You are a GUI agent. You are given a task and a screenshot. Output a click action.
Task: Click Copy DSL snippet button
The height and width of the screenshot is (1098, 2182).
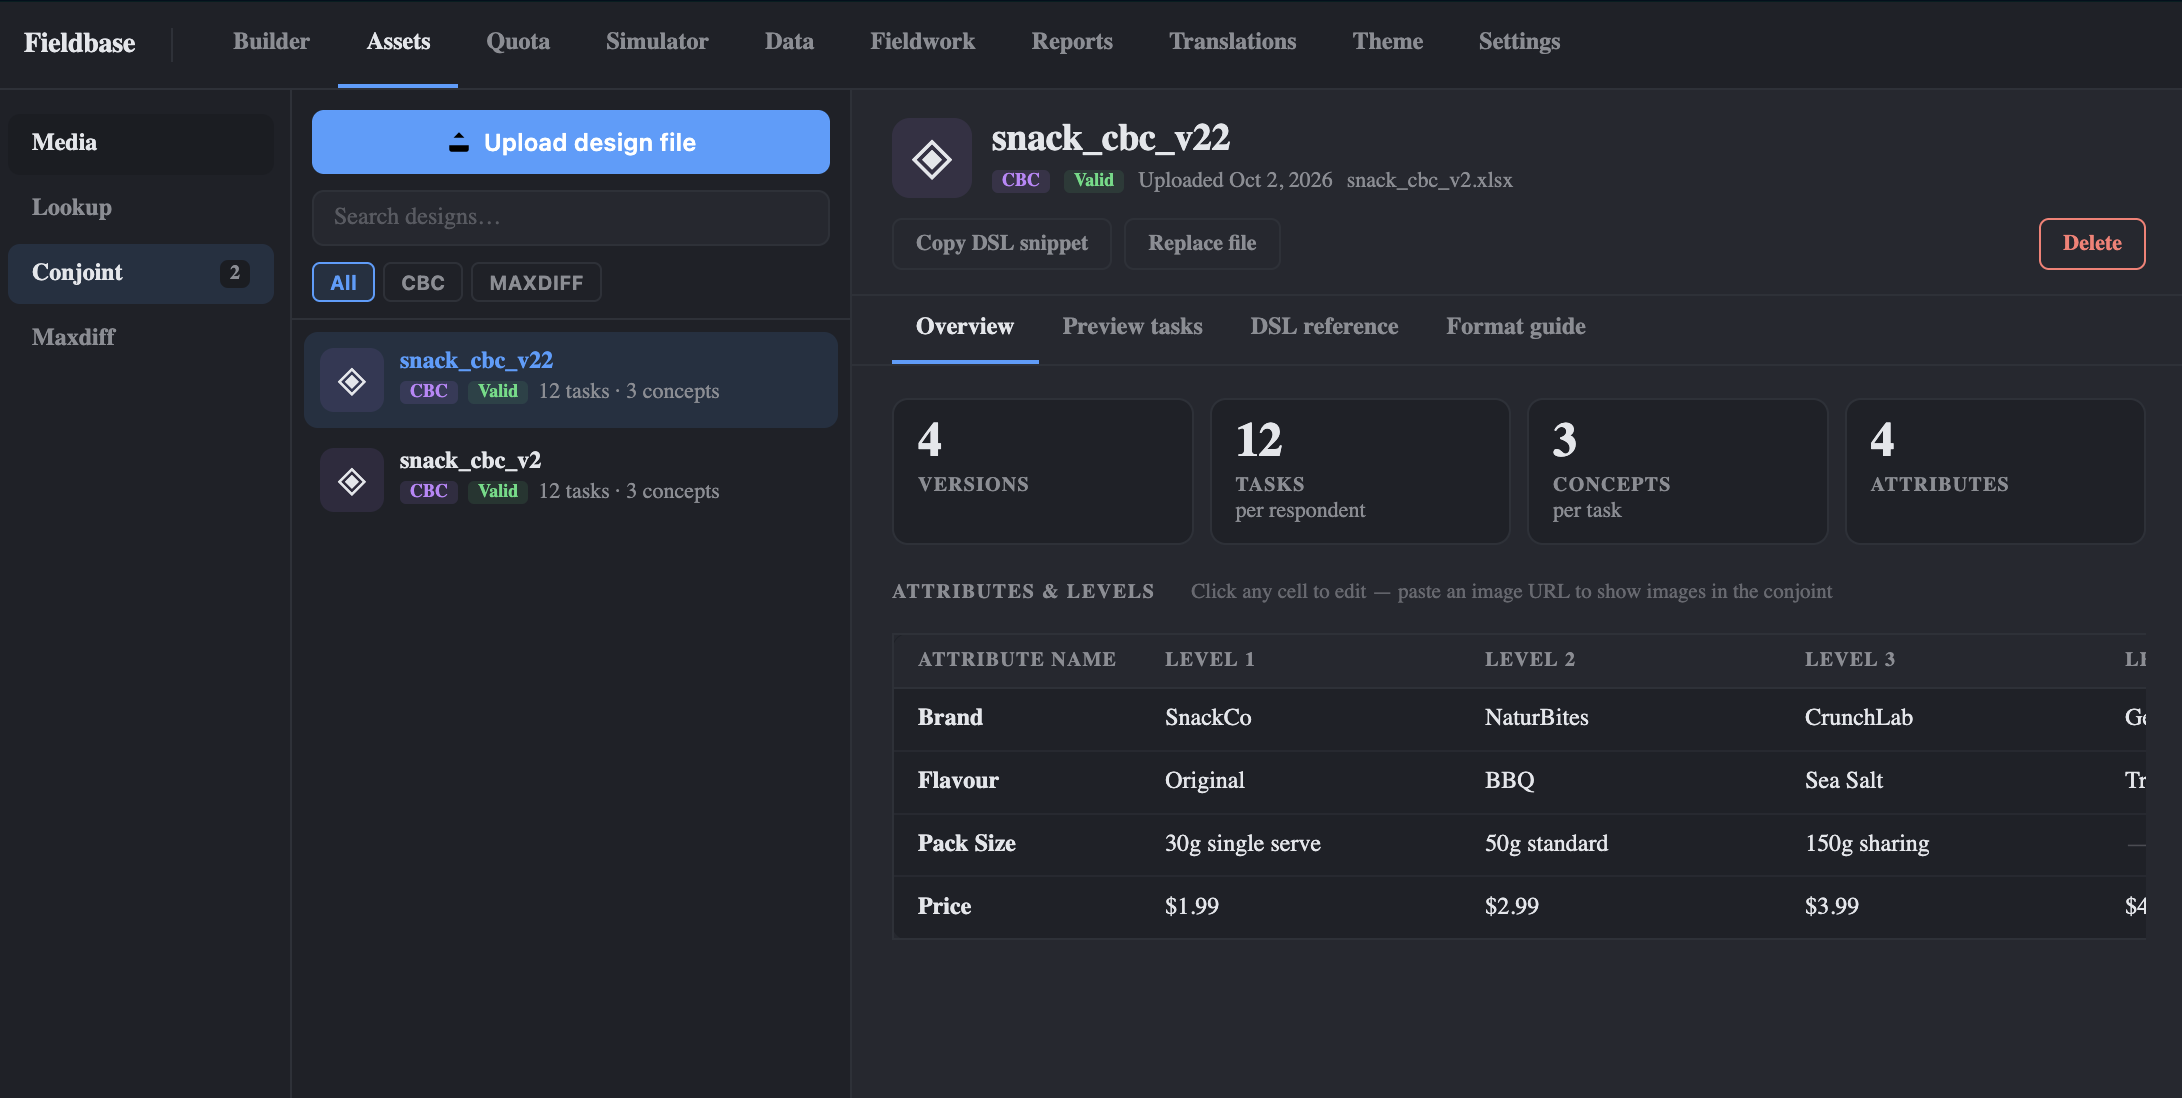click(1002, 243)
